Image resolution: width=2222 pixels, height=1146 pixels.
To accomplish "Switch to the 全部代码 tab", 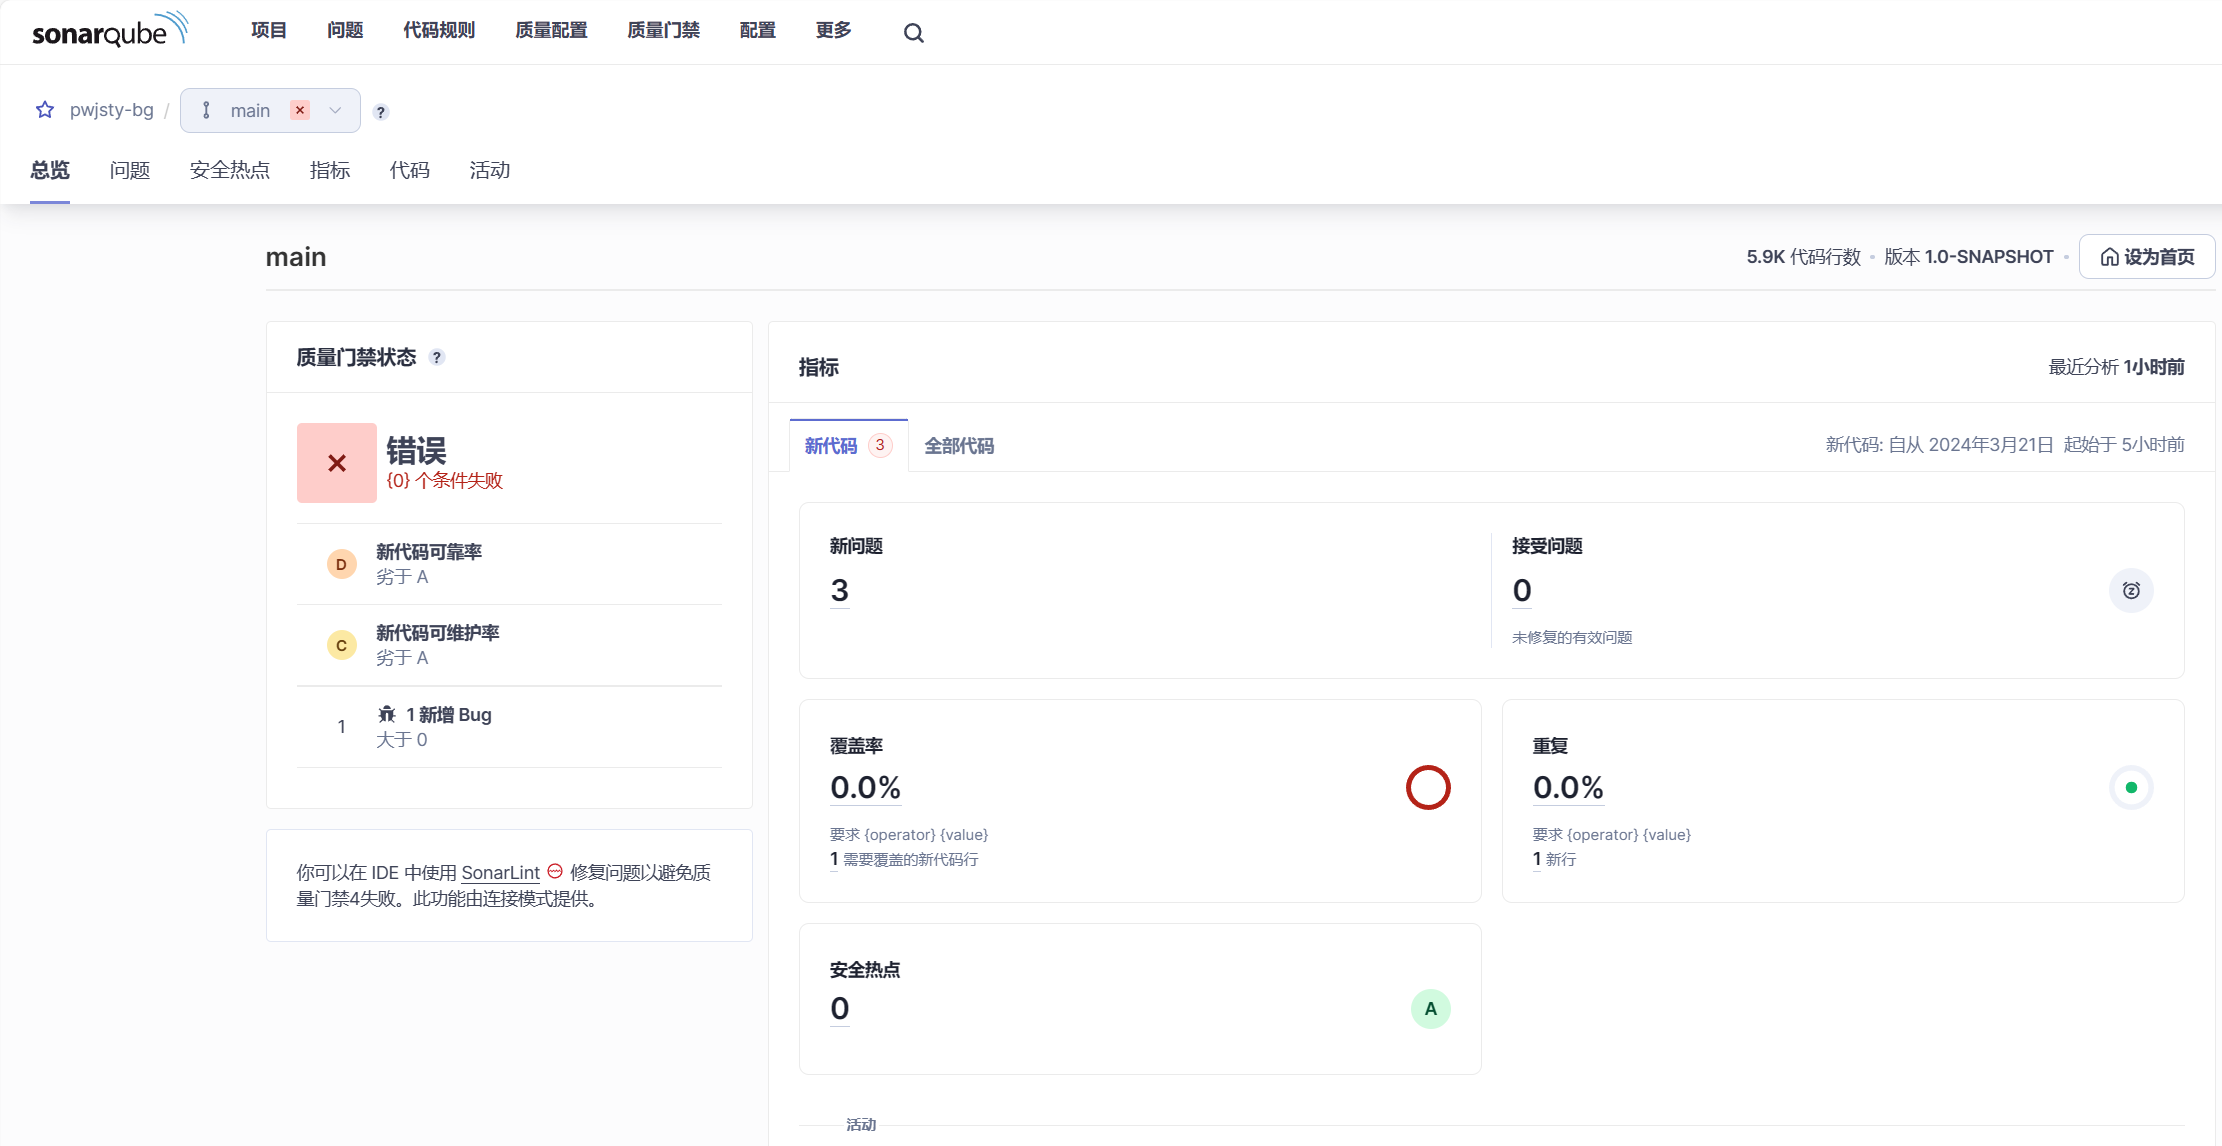I will [x=958, y=446].
